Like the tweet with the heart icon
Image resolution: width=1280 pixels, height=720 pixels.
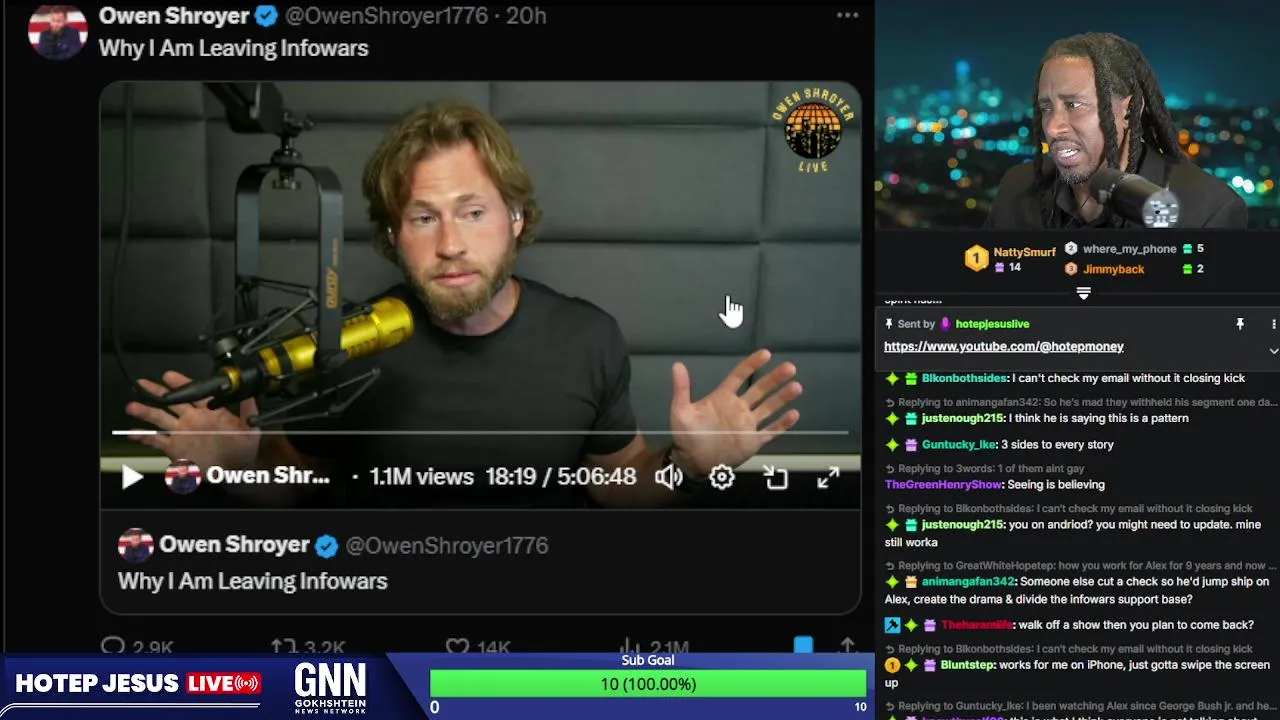tap(457, 646)
